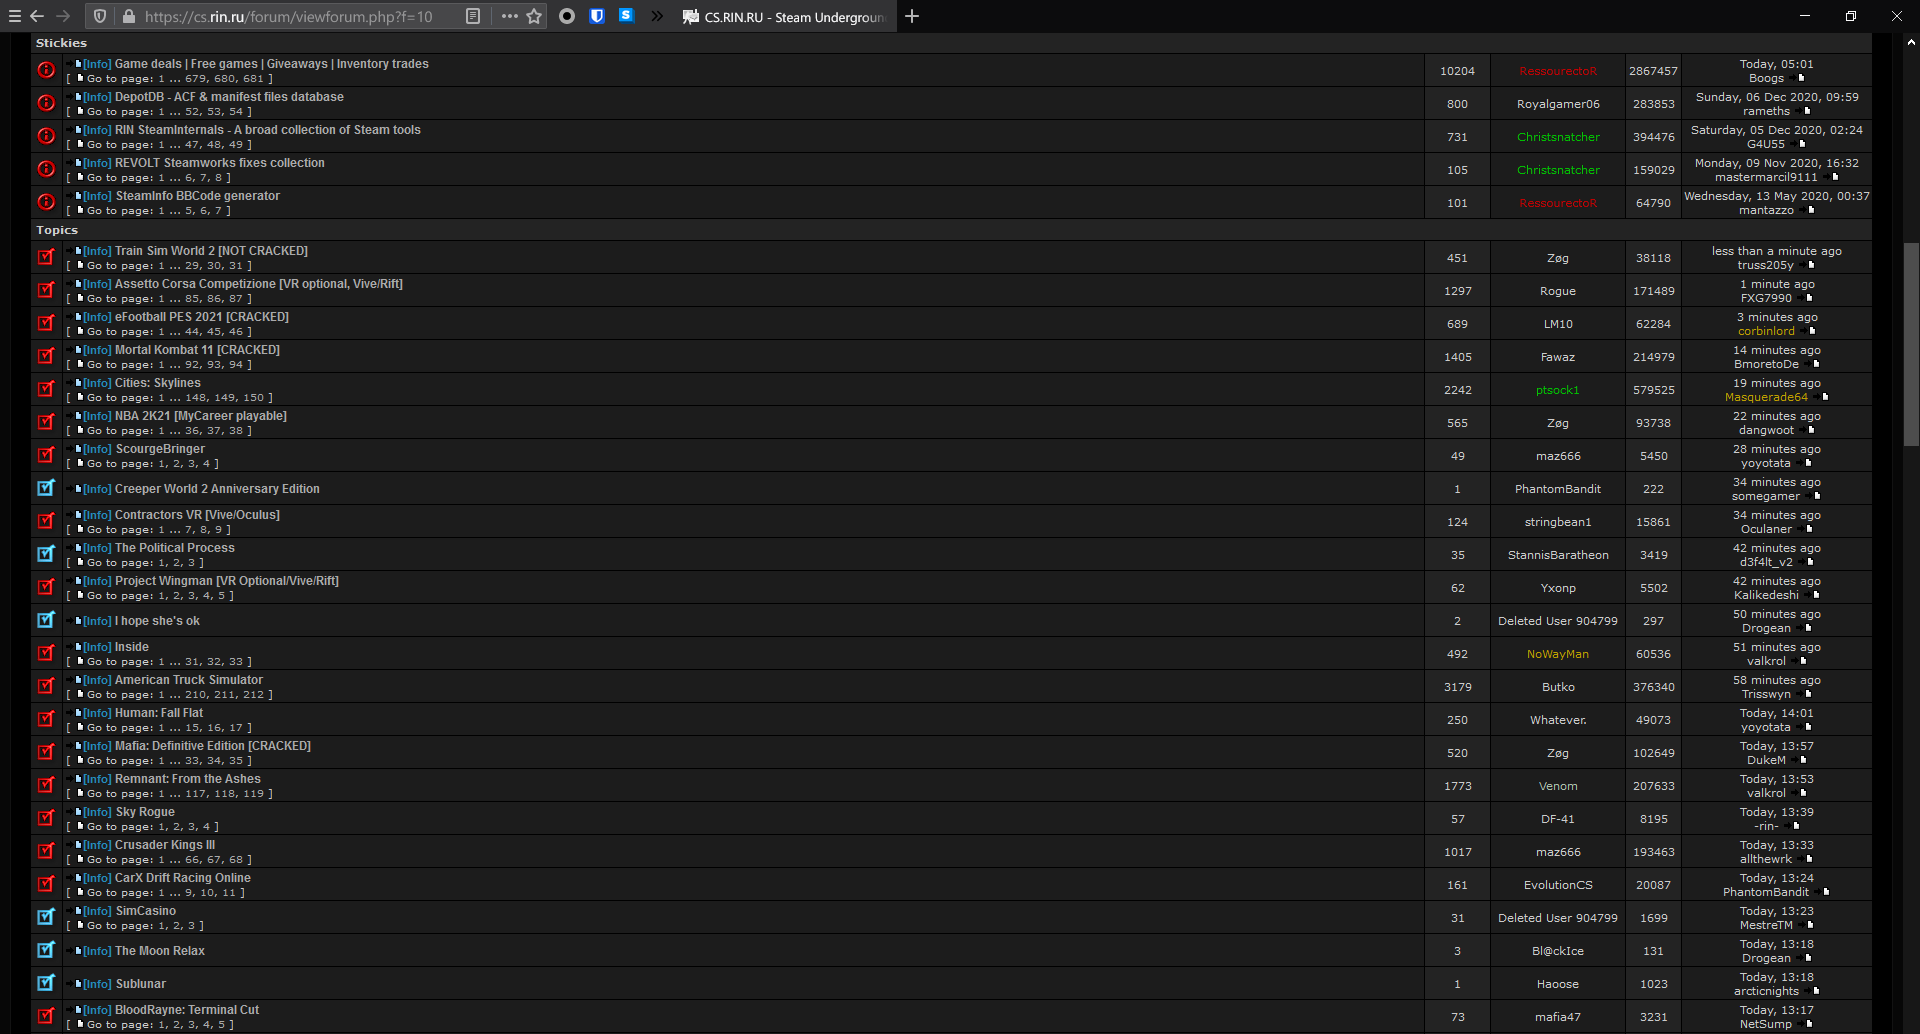This screenshot has width=1920, height=1034.
Task: Click the sticky icon for Game deals topic
Action: [x=46, y=70]
